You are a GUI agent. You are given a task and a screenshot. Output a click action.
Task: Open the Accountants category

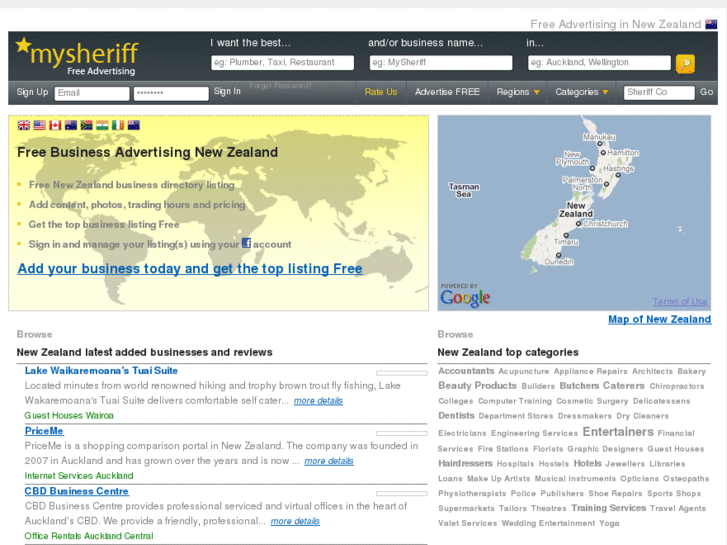tap(466, 371)
